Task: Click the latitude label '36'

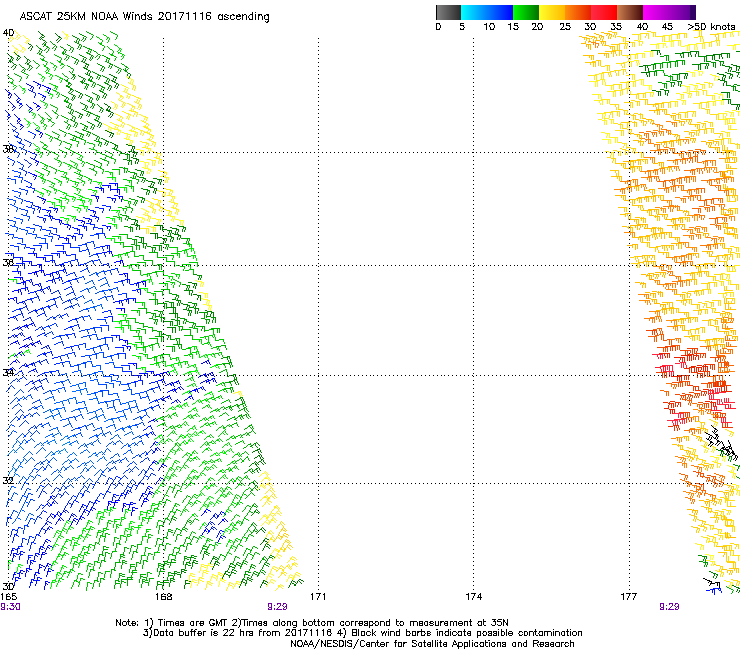Action: [8, 262]
